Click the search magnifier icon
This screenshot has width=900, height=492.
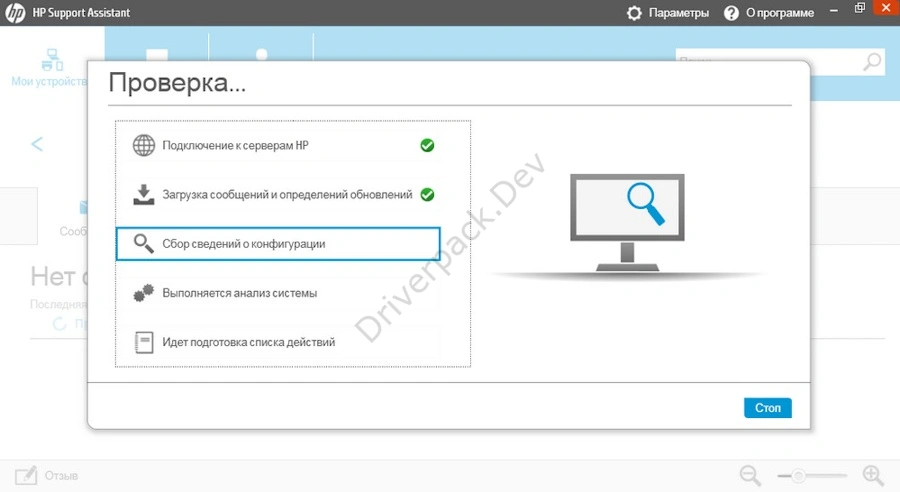coord(872,61)
